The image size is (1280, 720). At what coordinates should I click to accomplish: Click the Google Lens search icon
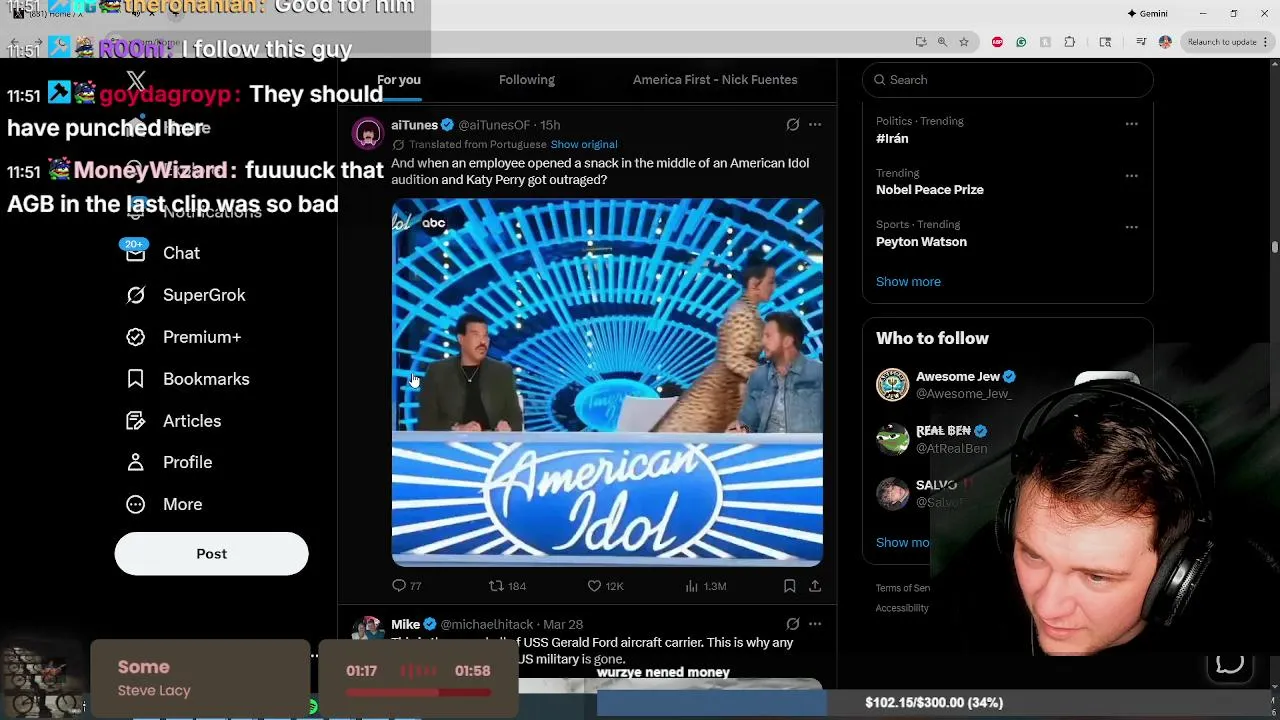pos(1105,42)
